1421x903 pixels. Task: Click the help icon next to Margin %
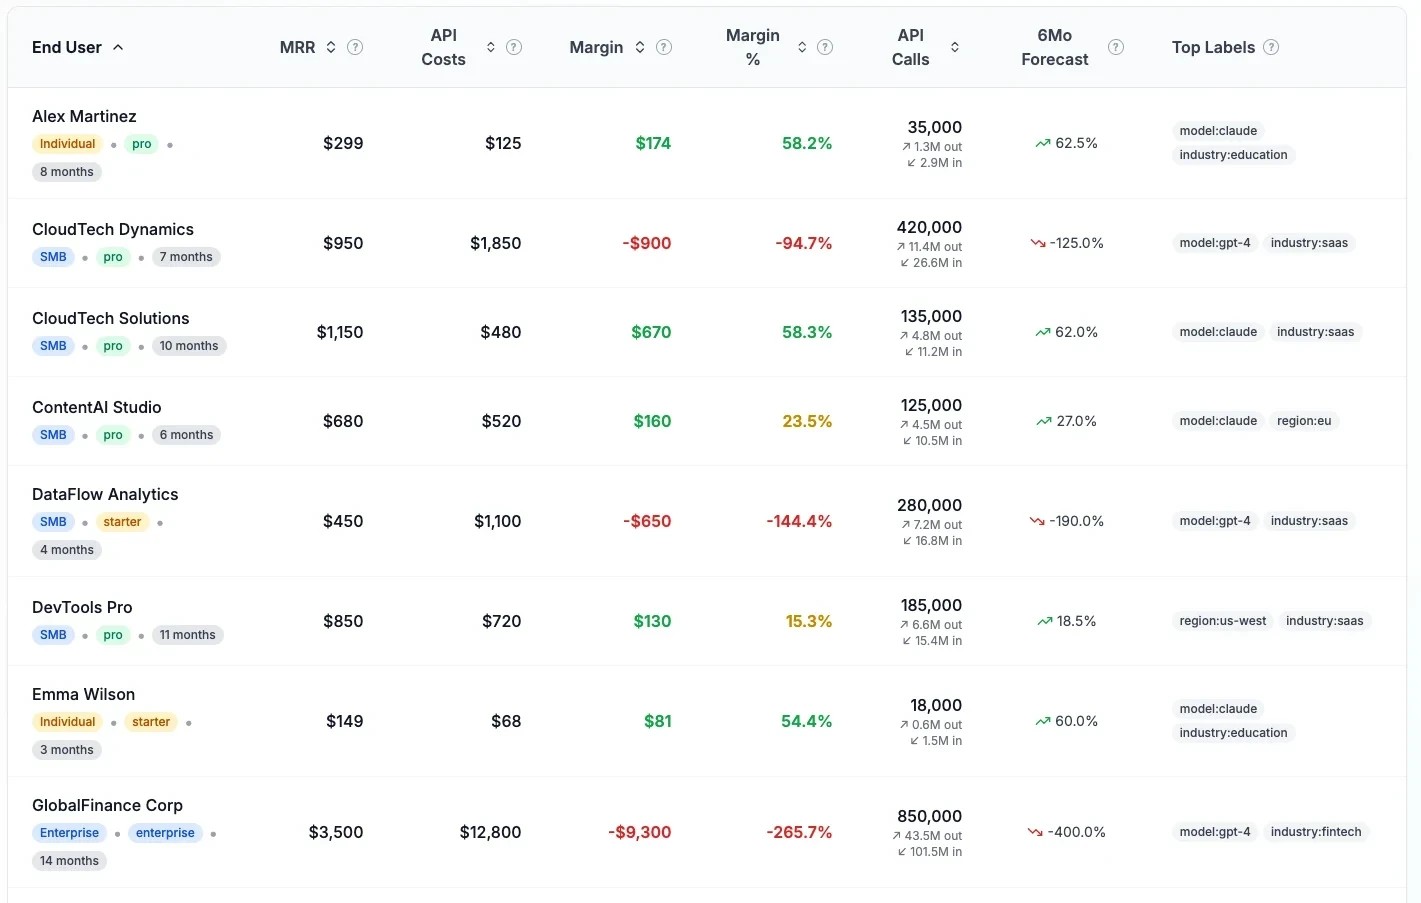pos(825,47)
